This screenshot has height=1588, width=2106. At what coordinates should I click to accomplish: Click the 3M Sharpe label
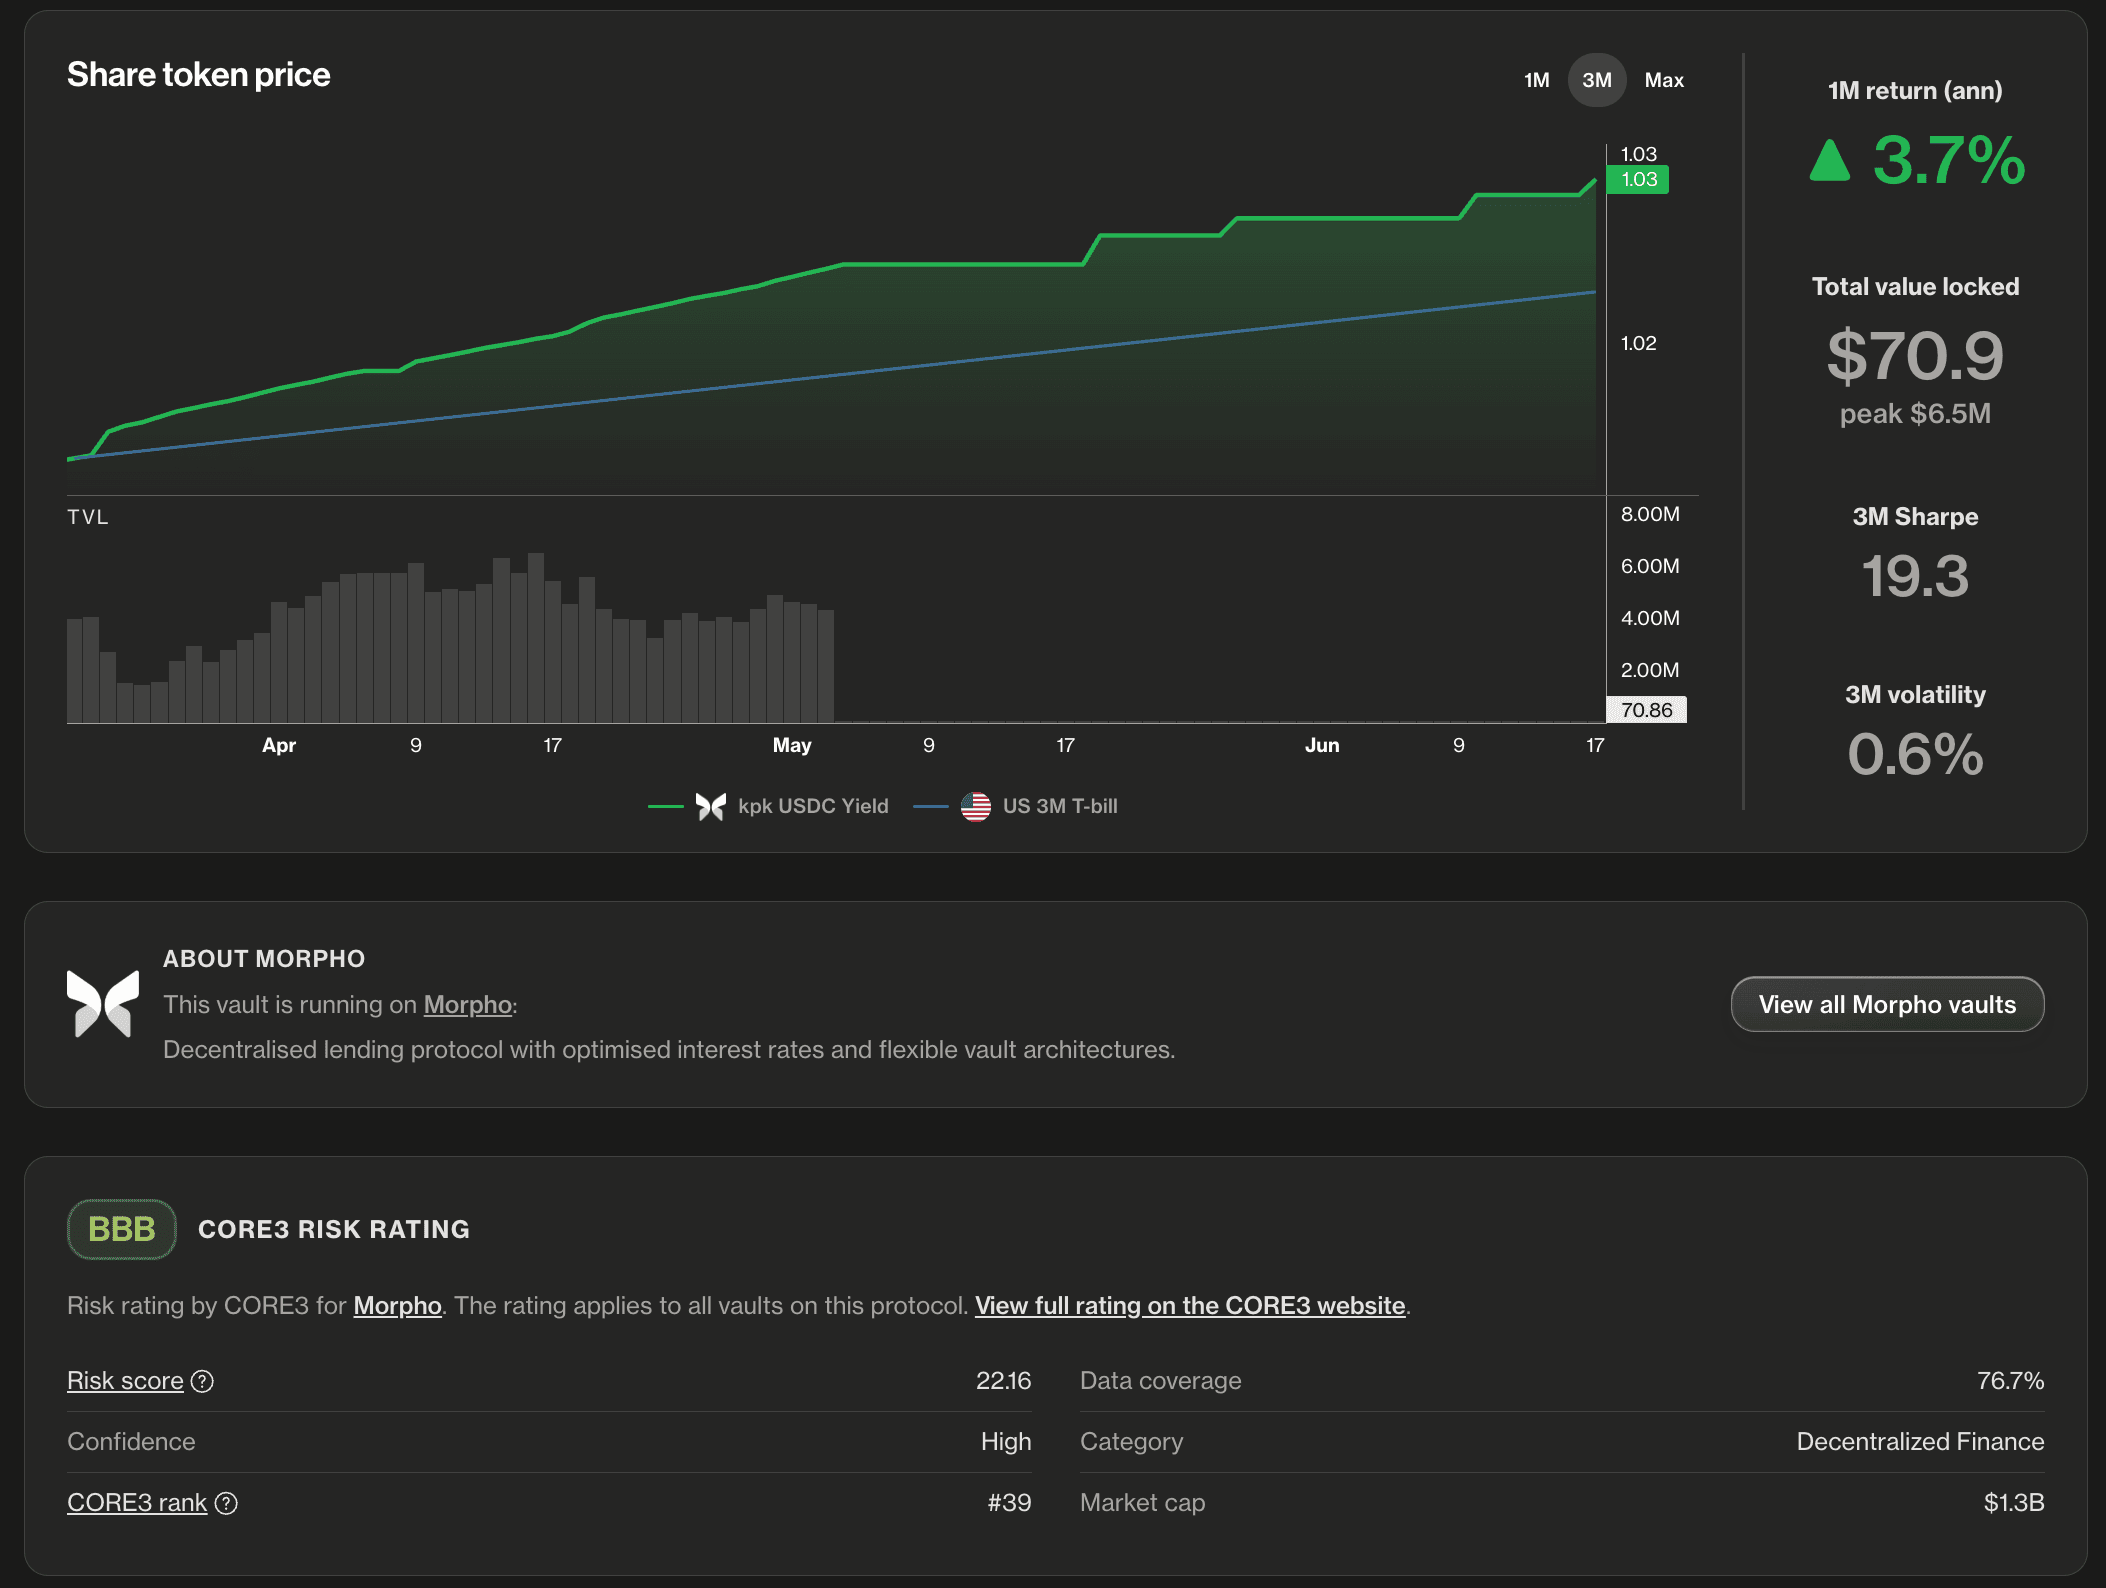(x=1915, y=517)
